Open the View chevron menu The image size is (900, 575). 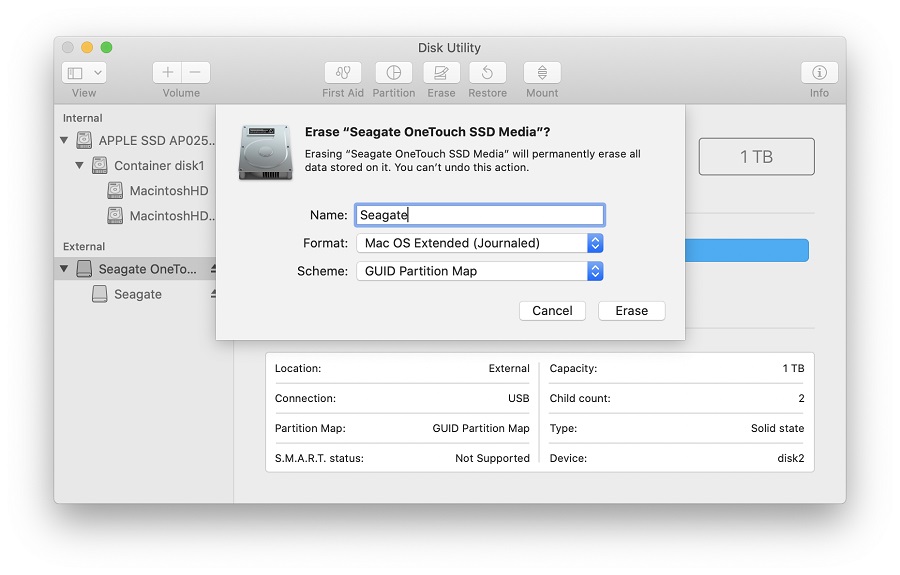[x=98, y=73]
